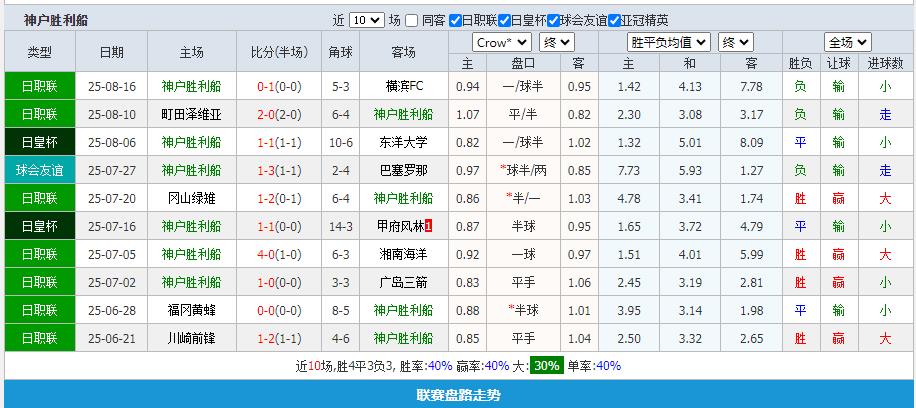Uncheck the 球会友谊 checkbox

(x=553, y=20)
